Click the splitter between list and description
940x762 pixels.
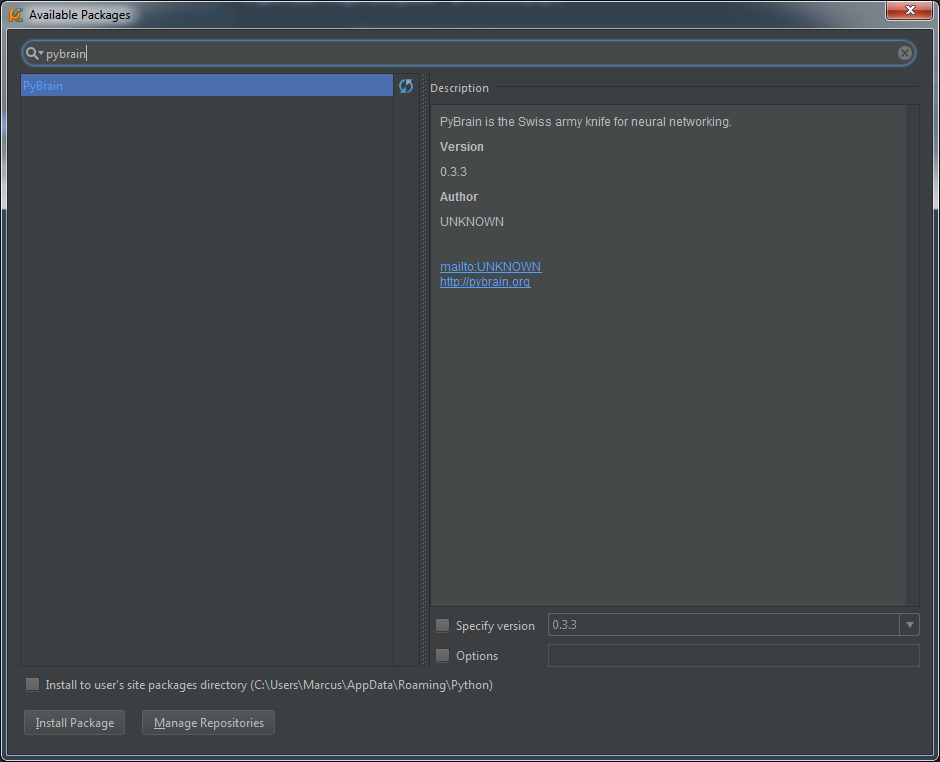(x=425, y=370)
